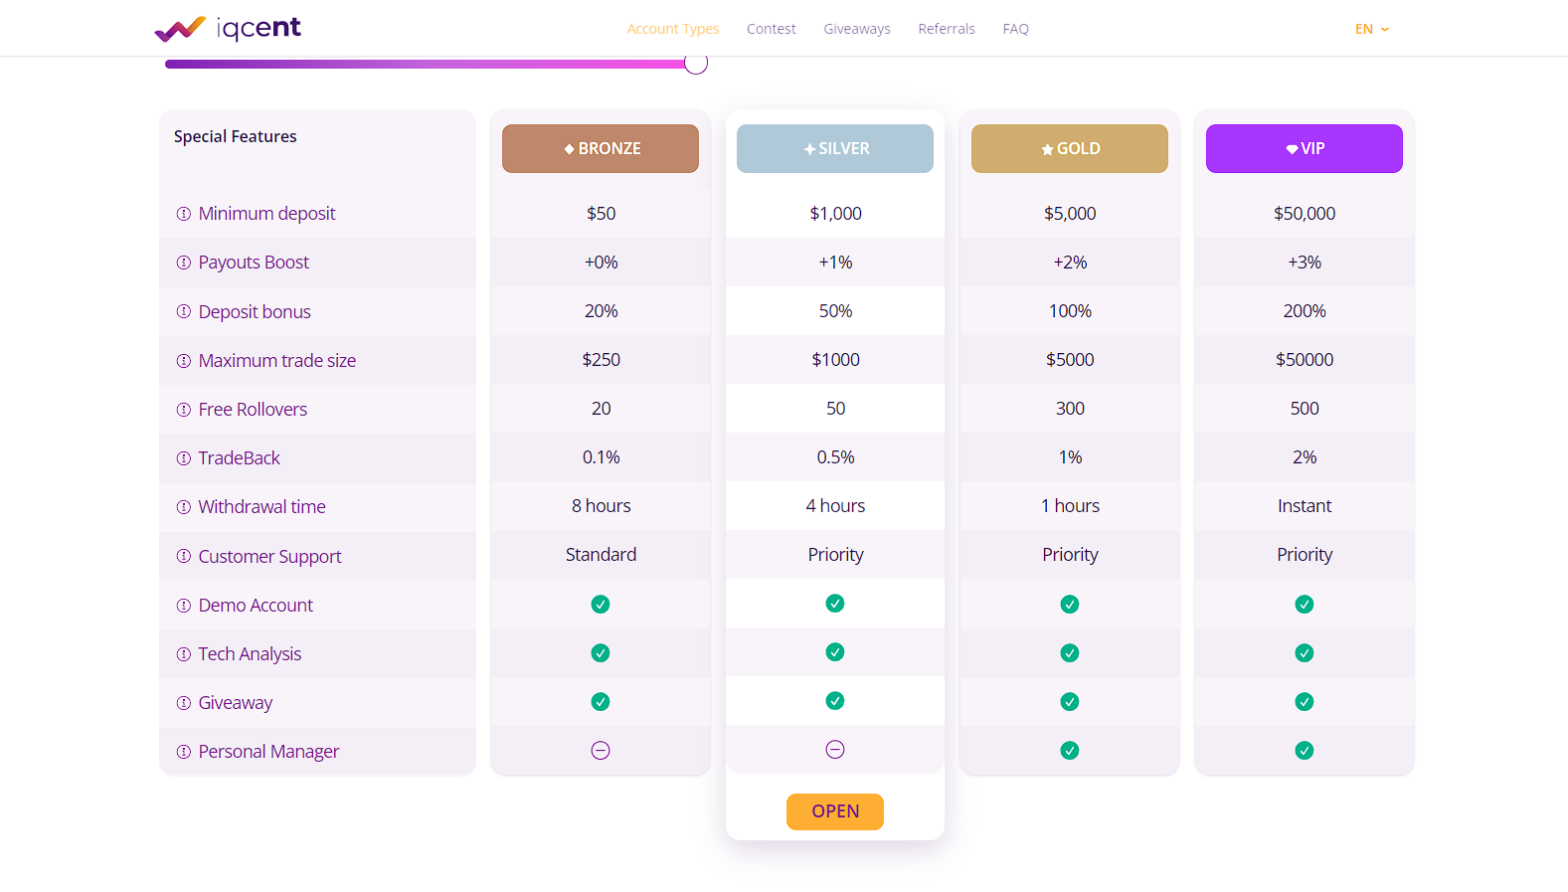The image size is (1568, 892).
Task: Click info icon beside Minimum deposit
Action: [184, 214]
